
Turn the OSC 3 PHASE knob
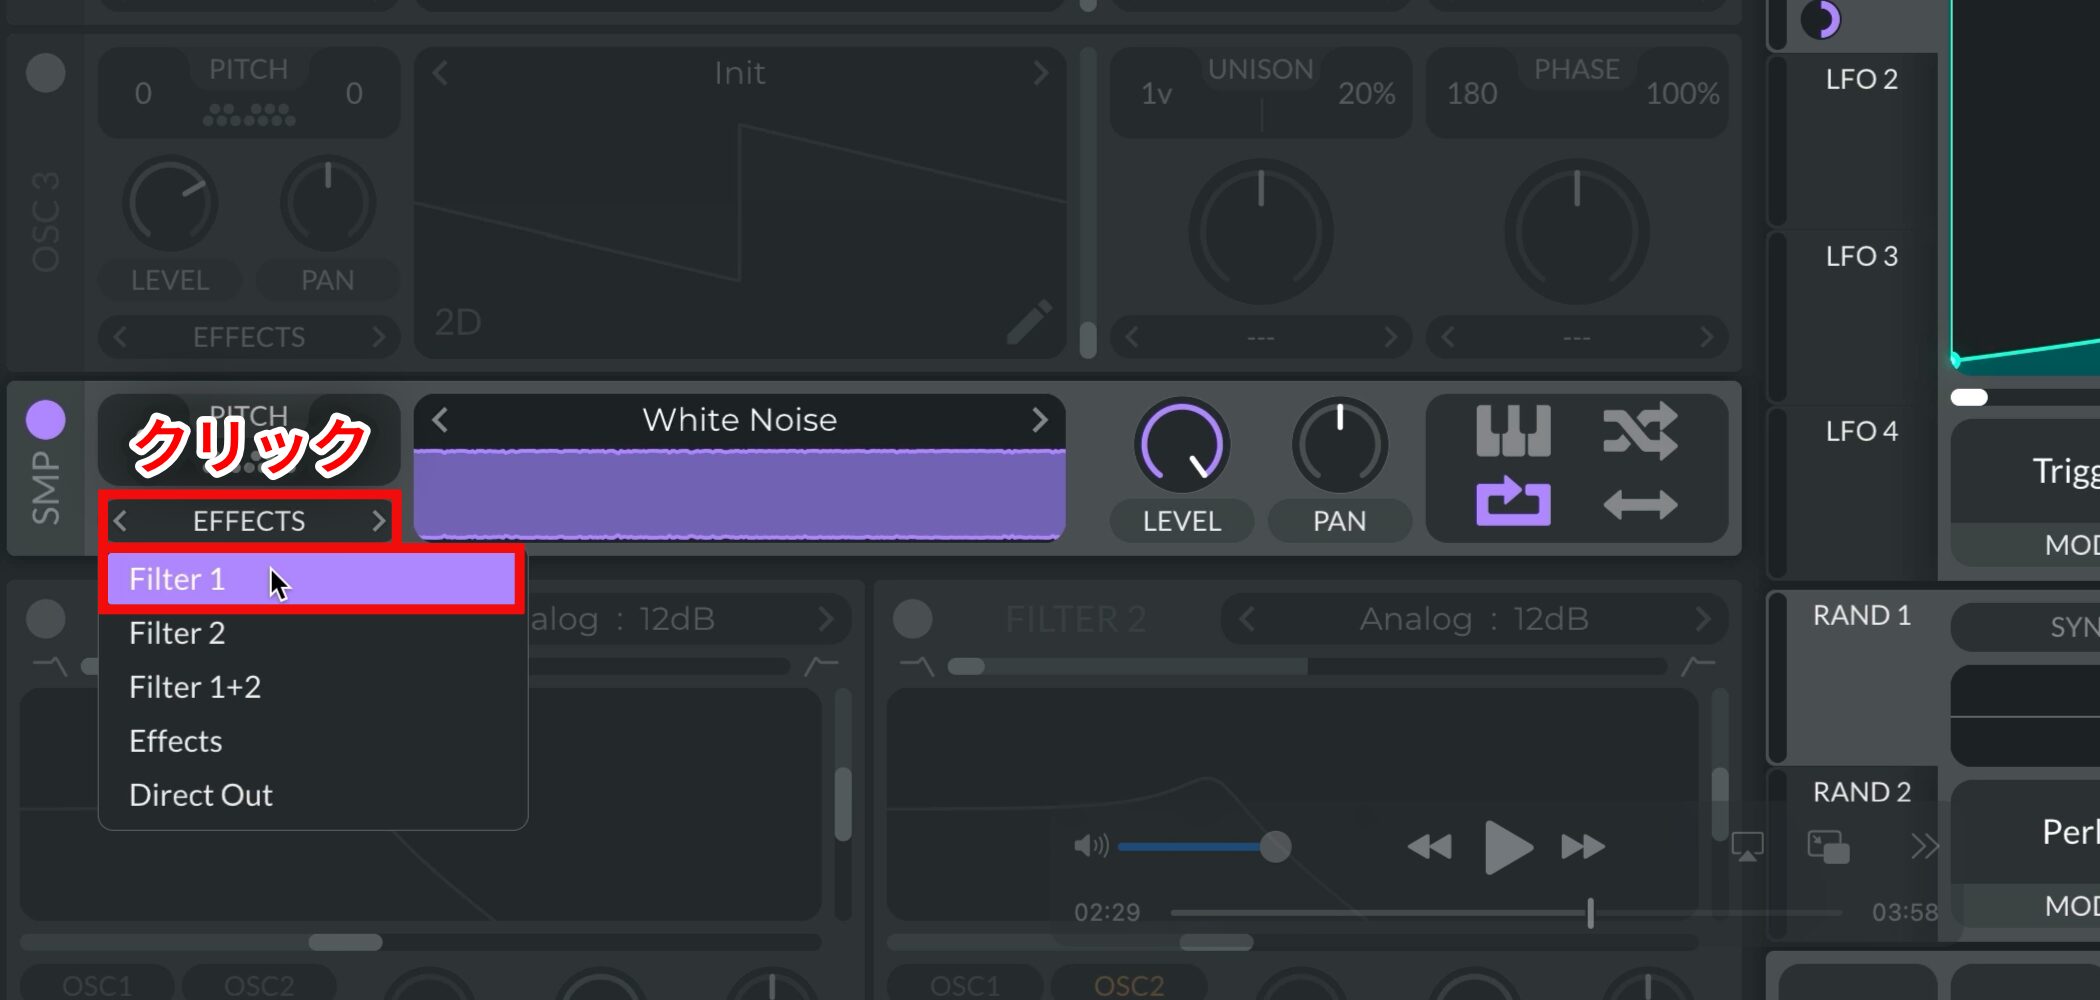click(x=1577, y=232)
